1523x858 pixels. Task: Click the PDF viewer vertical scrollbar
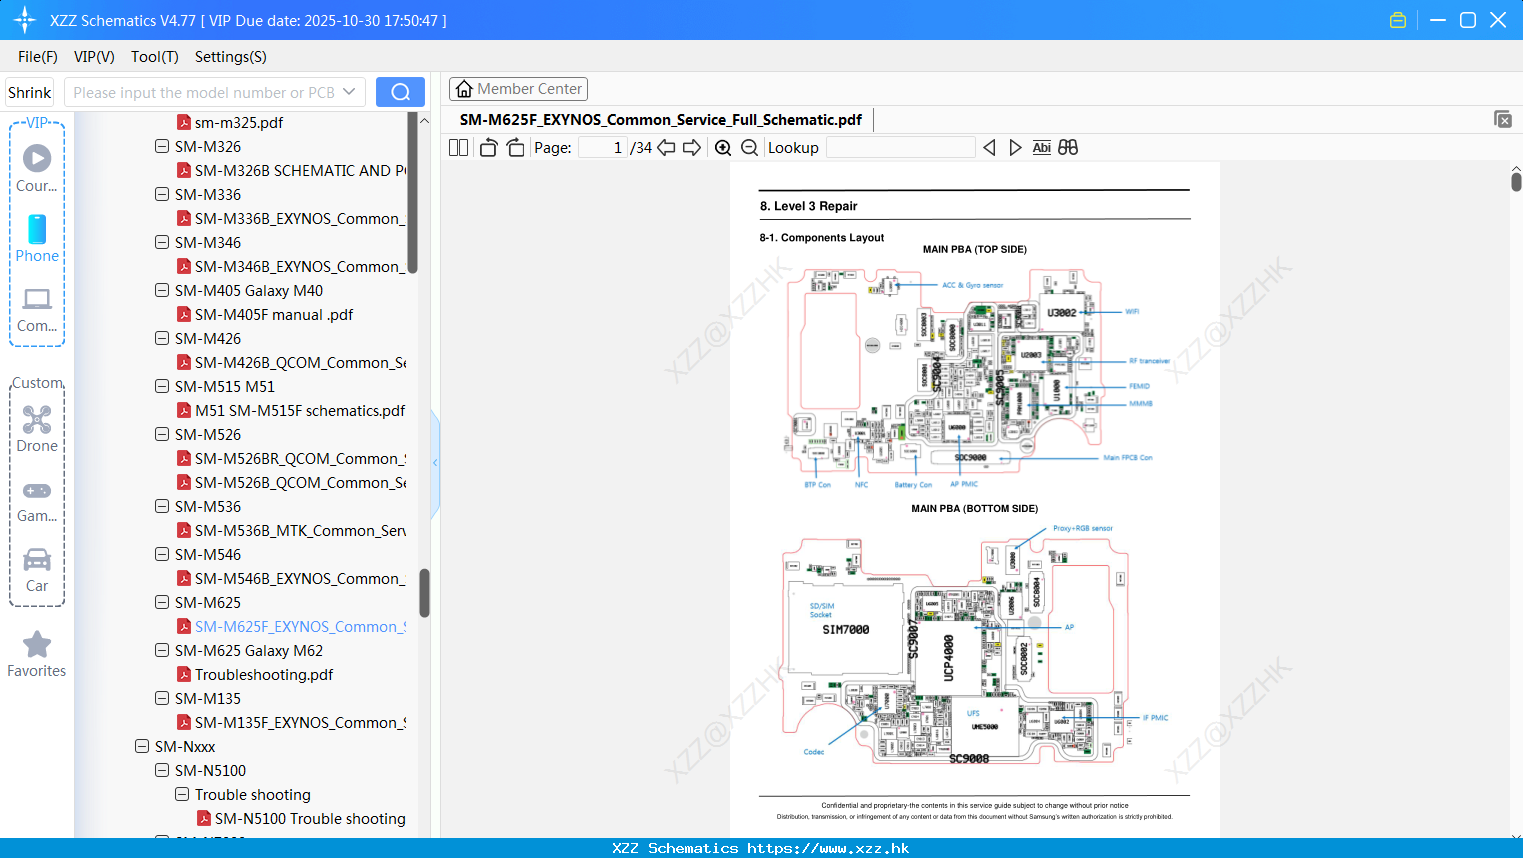pos(1516,181)
